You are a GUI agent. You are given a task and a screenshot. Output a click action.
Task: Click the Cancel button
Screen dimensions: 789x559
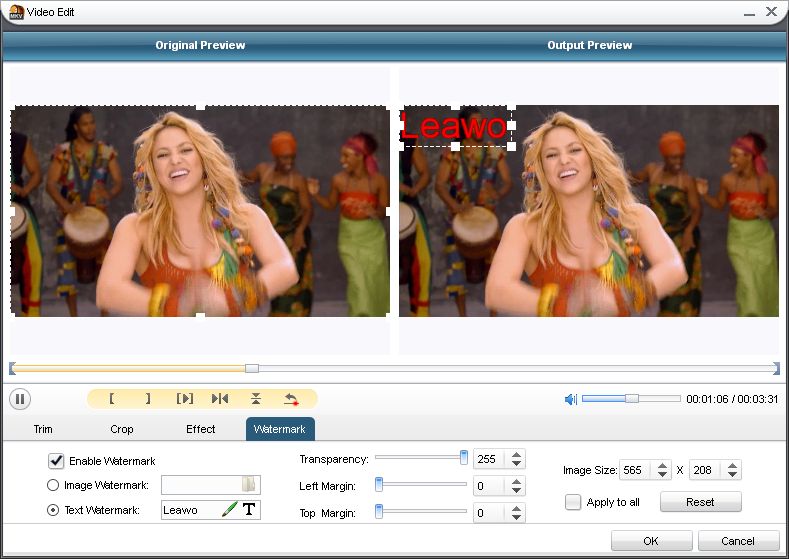(x=738, y=541)
